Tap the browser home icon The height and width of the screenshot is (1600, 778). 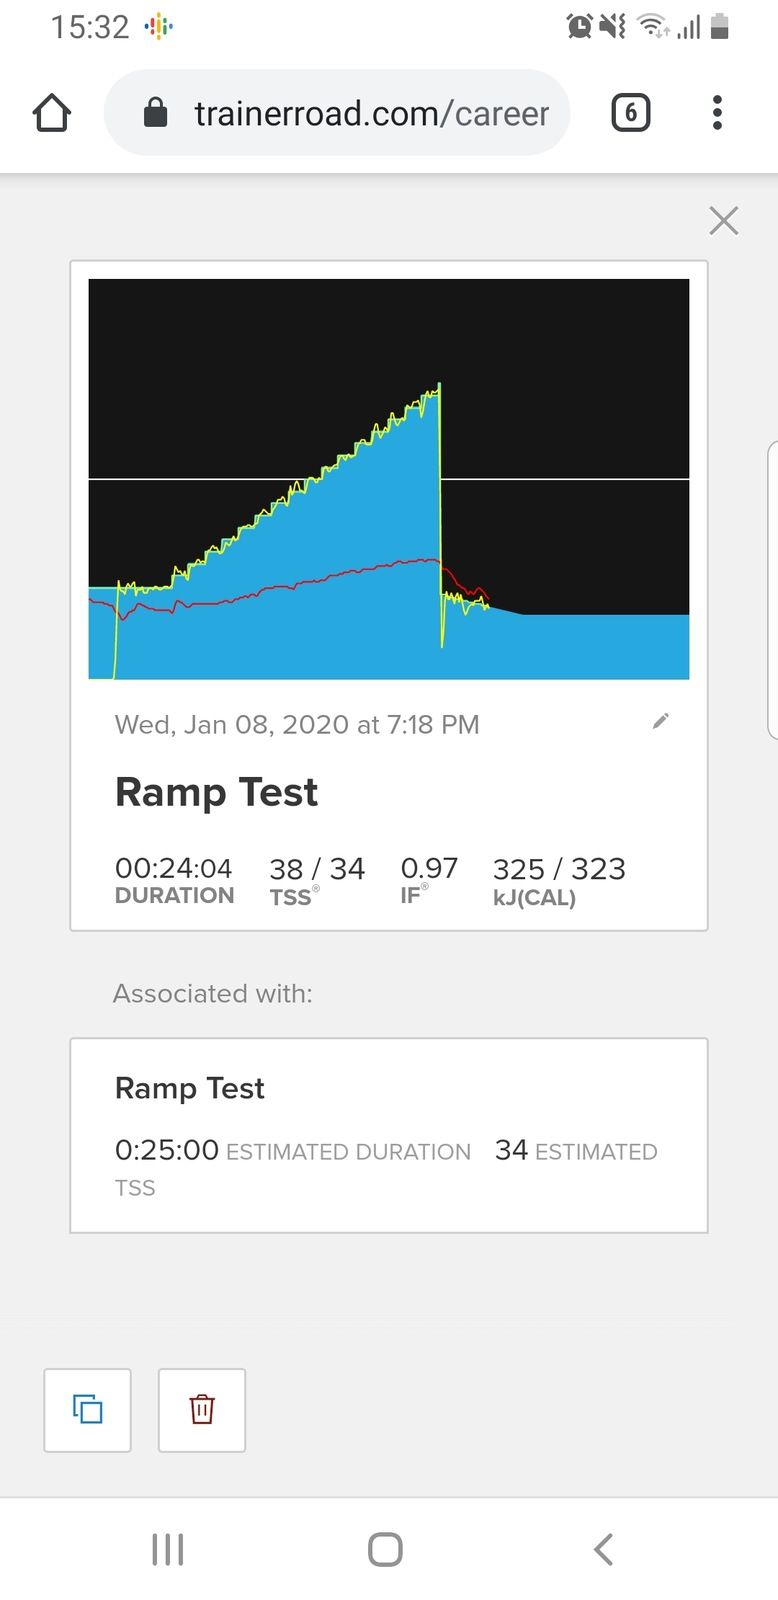(x=52, y=113)
